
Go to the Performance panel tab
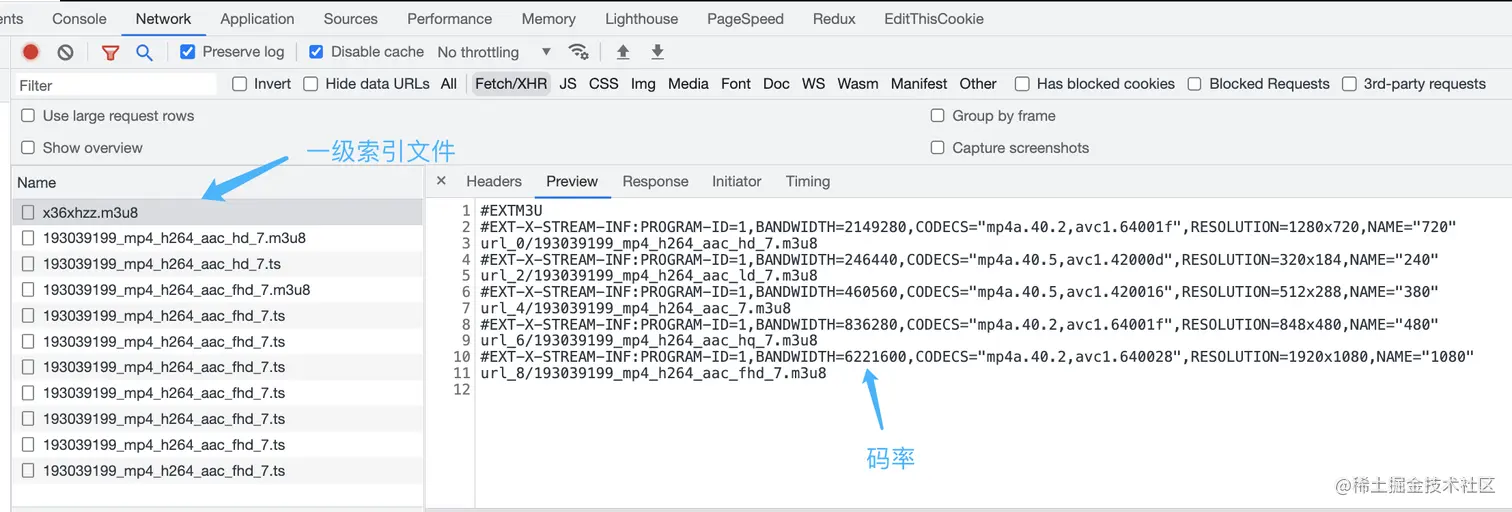tap(450, 19)
